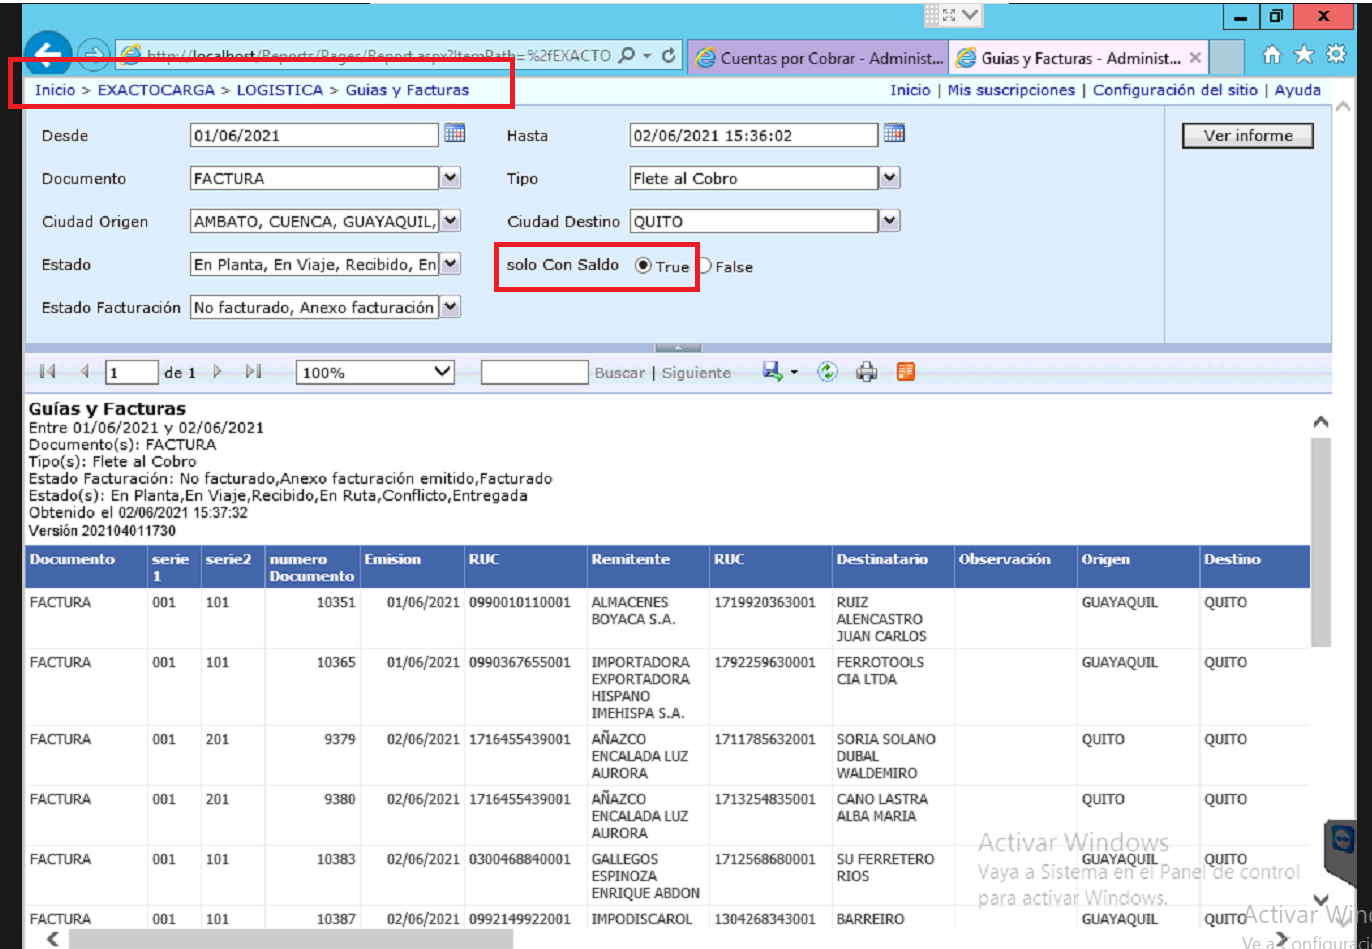Image resolution: width=1372 pixels, height=949 pixels.
Task: Click the export save disk icon
Action: tap(772, 372)
